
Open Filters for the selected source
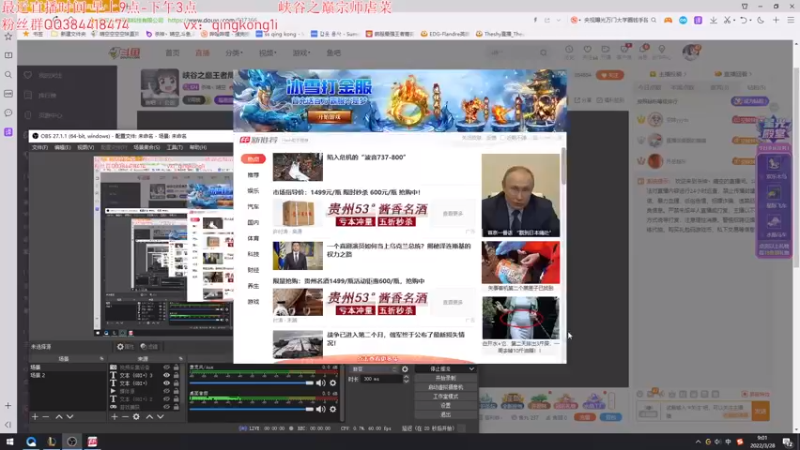(149, 347)
